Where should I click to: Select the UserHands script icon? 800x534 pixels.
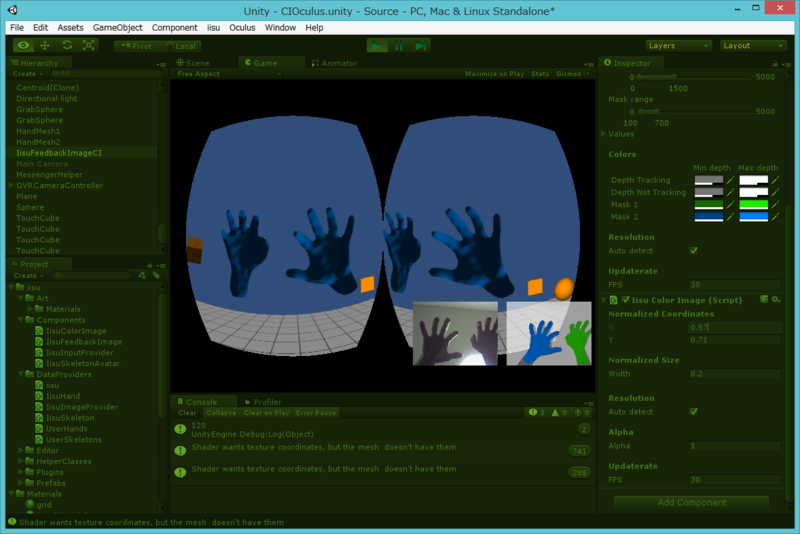39,429
